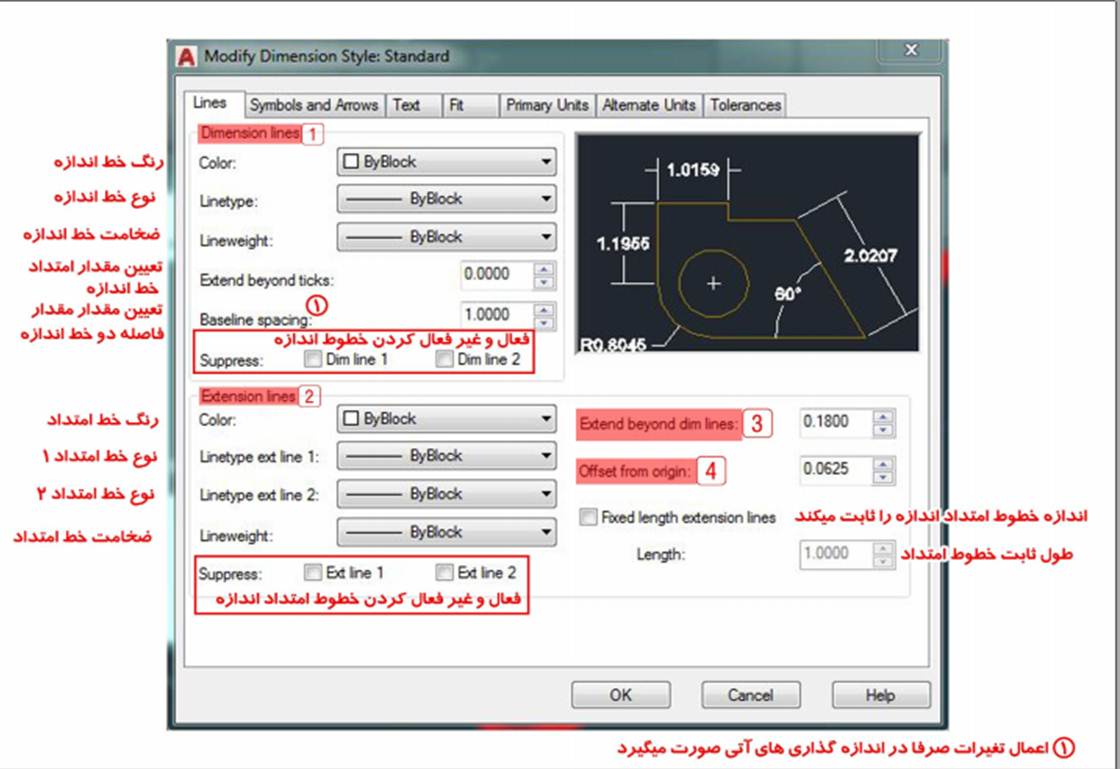Viewport: 1120px width, 769px height.
Task: Decrease the Extend beyond ticks value
Action: (x=544, y=282)
